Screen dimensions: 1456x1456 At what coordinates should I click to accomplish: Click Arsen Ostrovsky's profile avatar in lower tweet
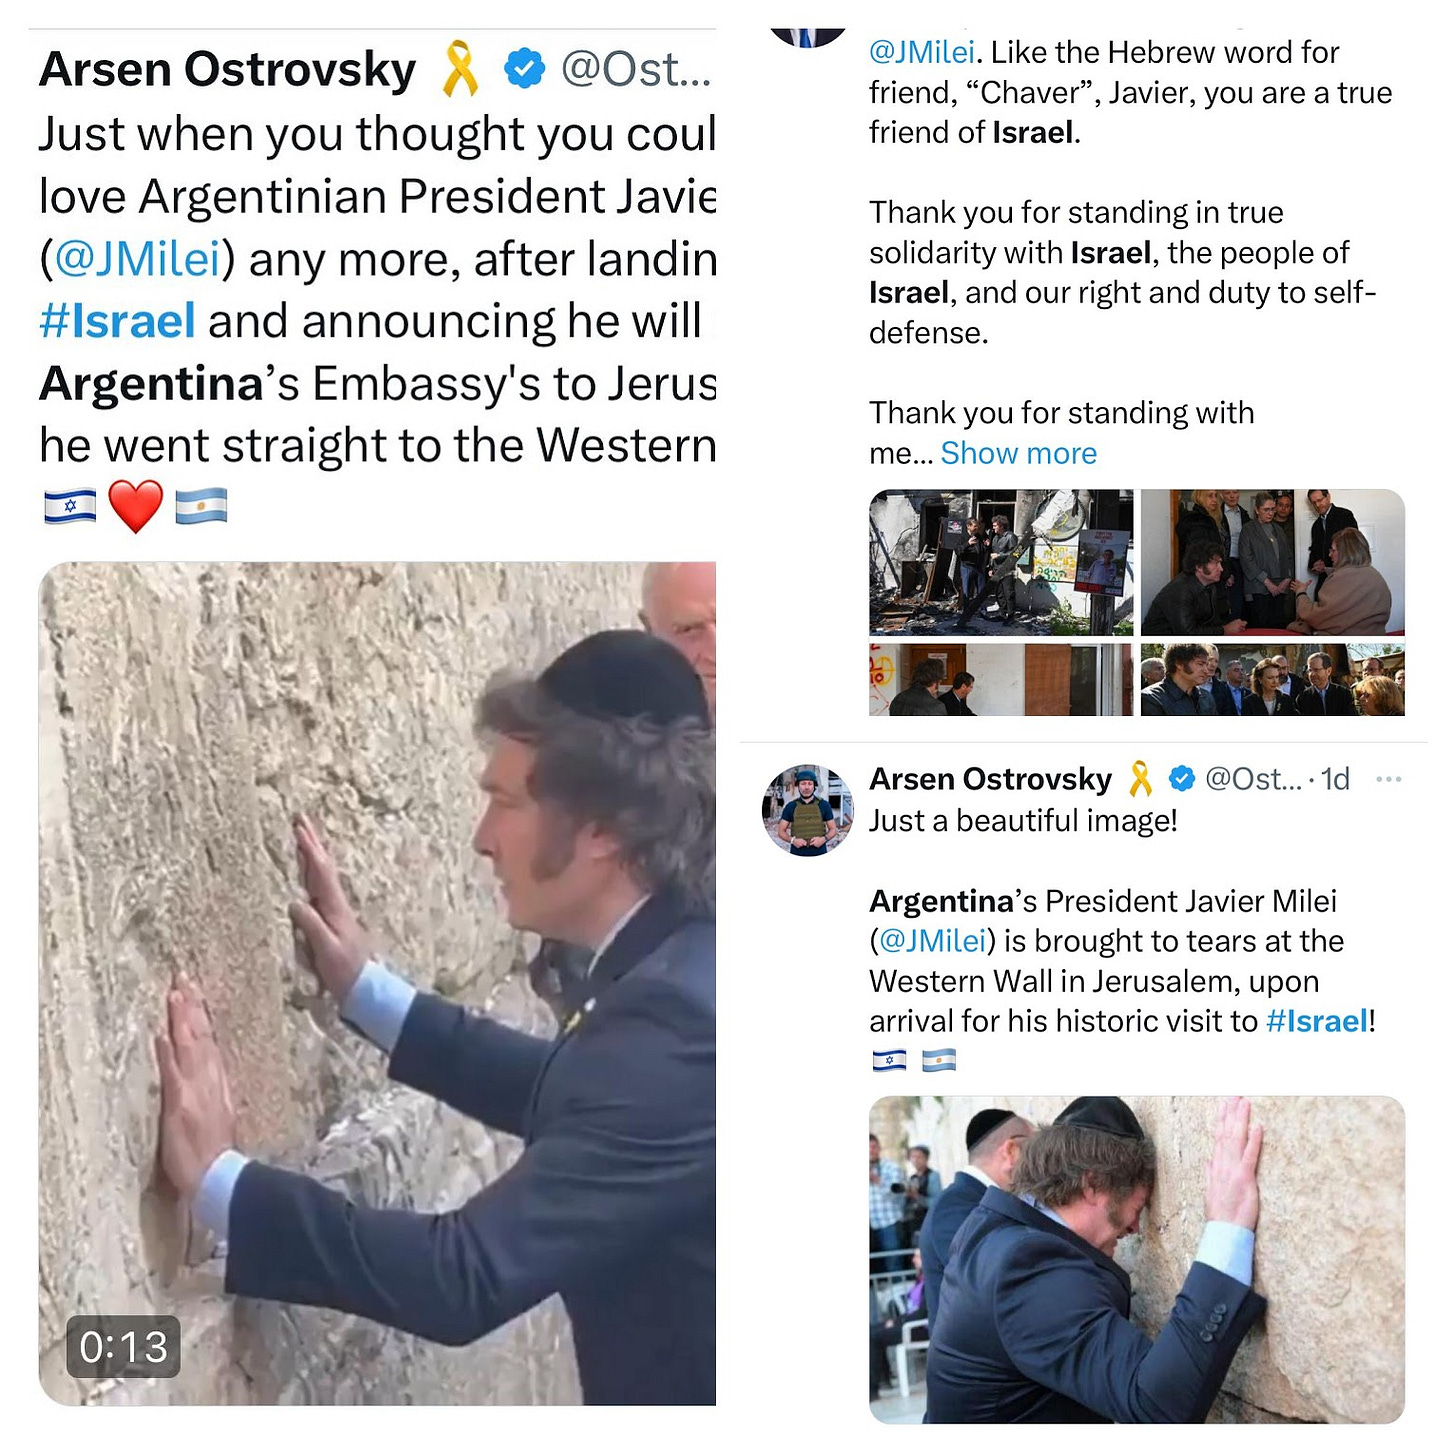pos(808,810)
